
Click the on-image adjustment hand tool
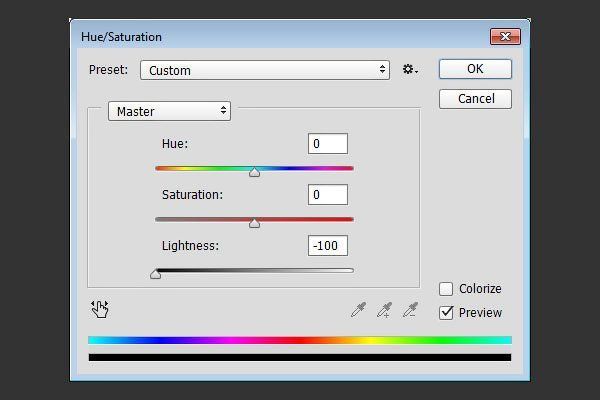click(x=100, y=309)
